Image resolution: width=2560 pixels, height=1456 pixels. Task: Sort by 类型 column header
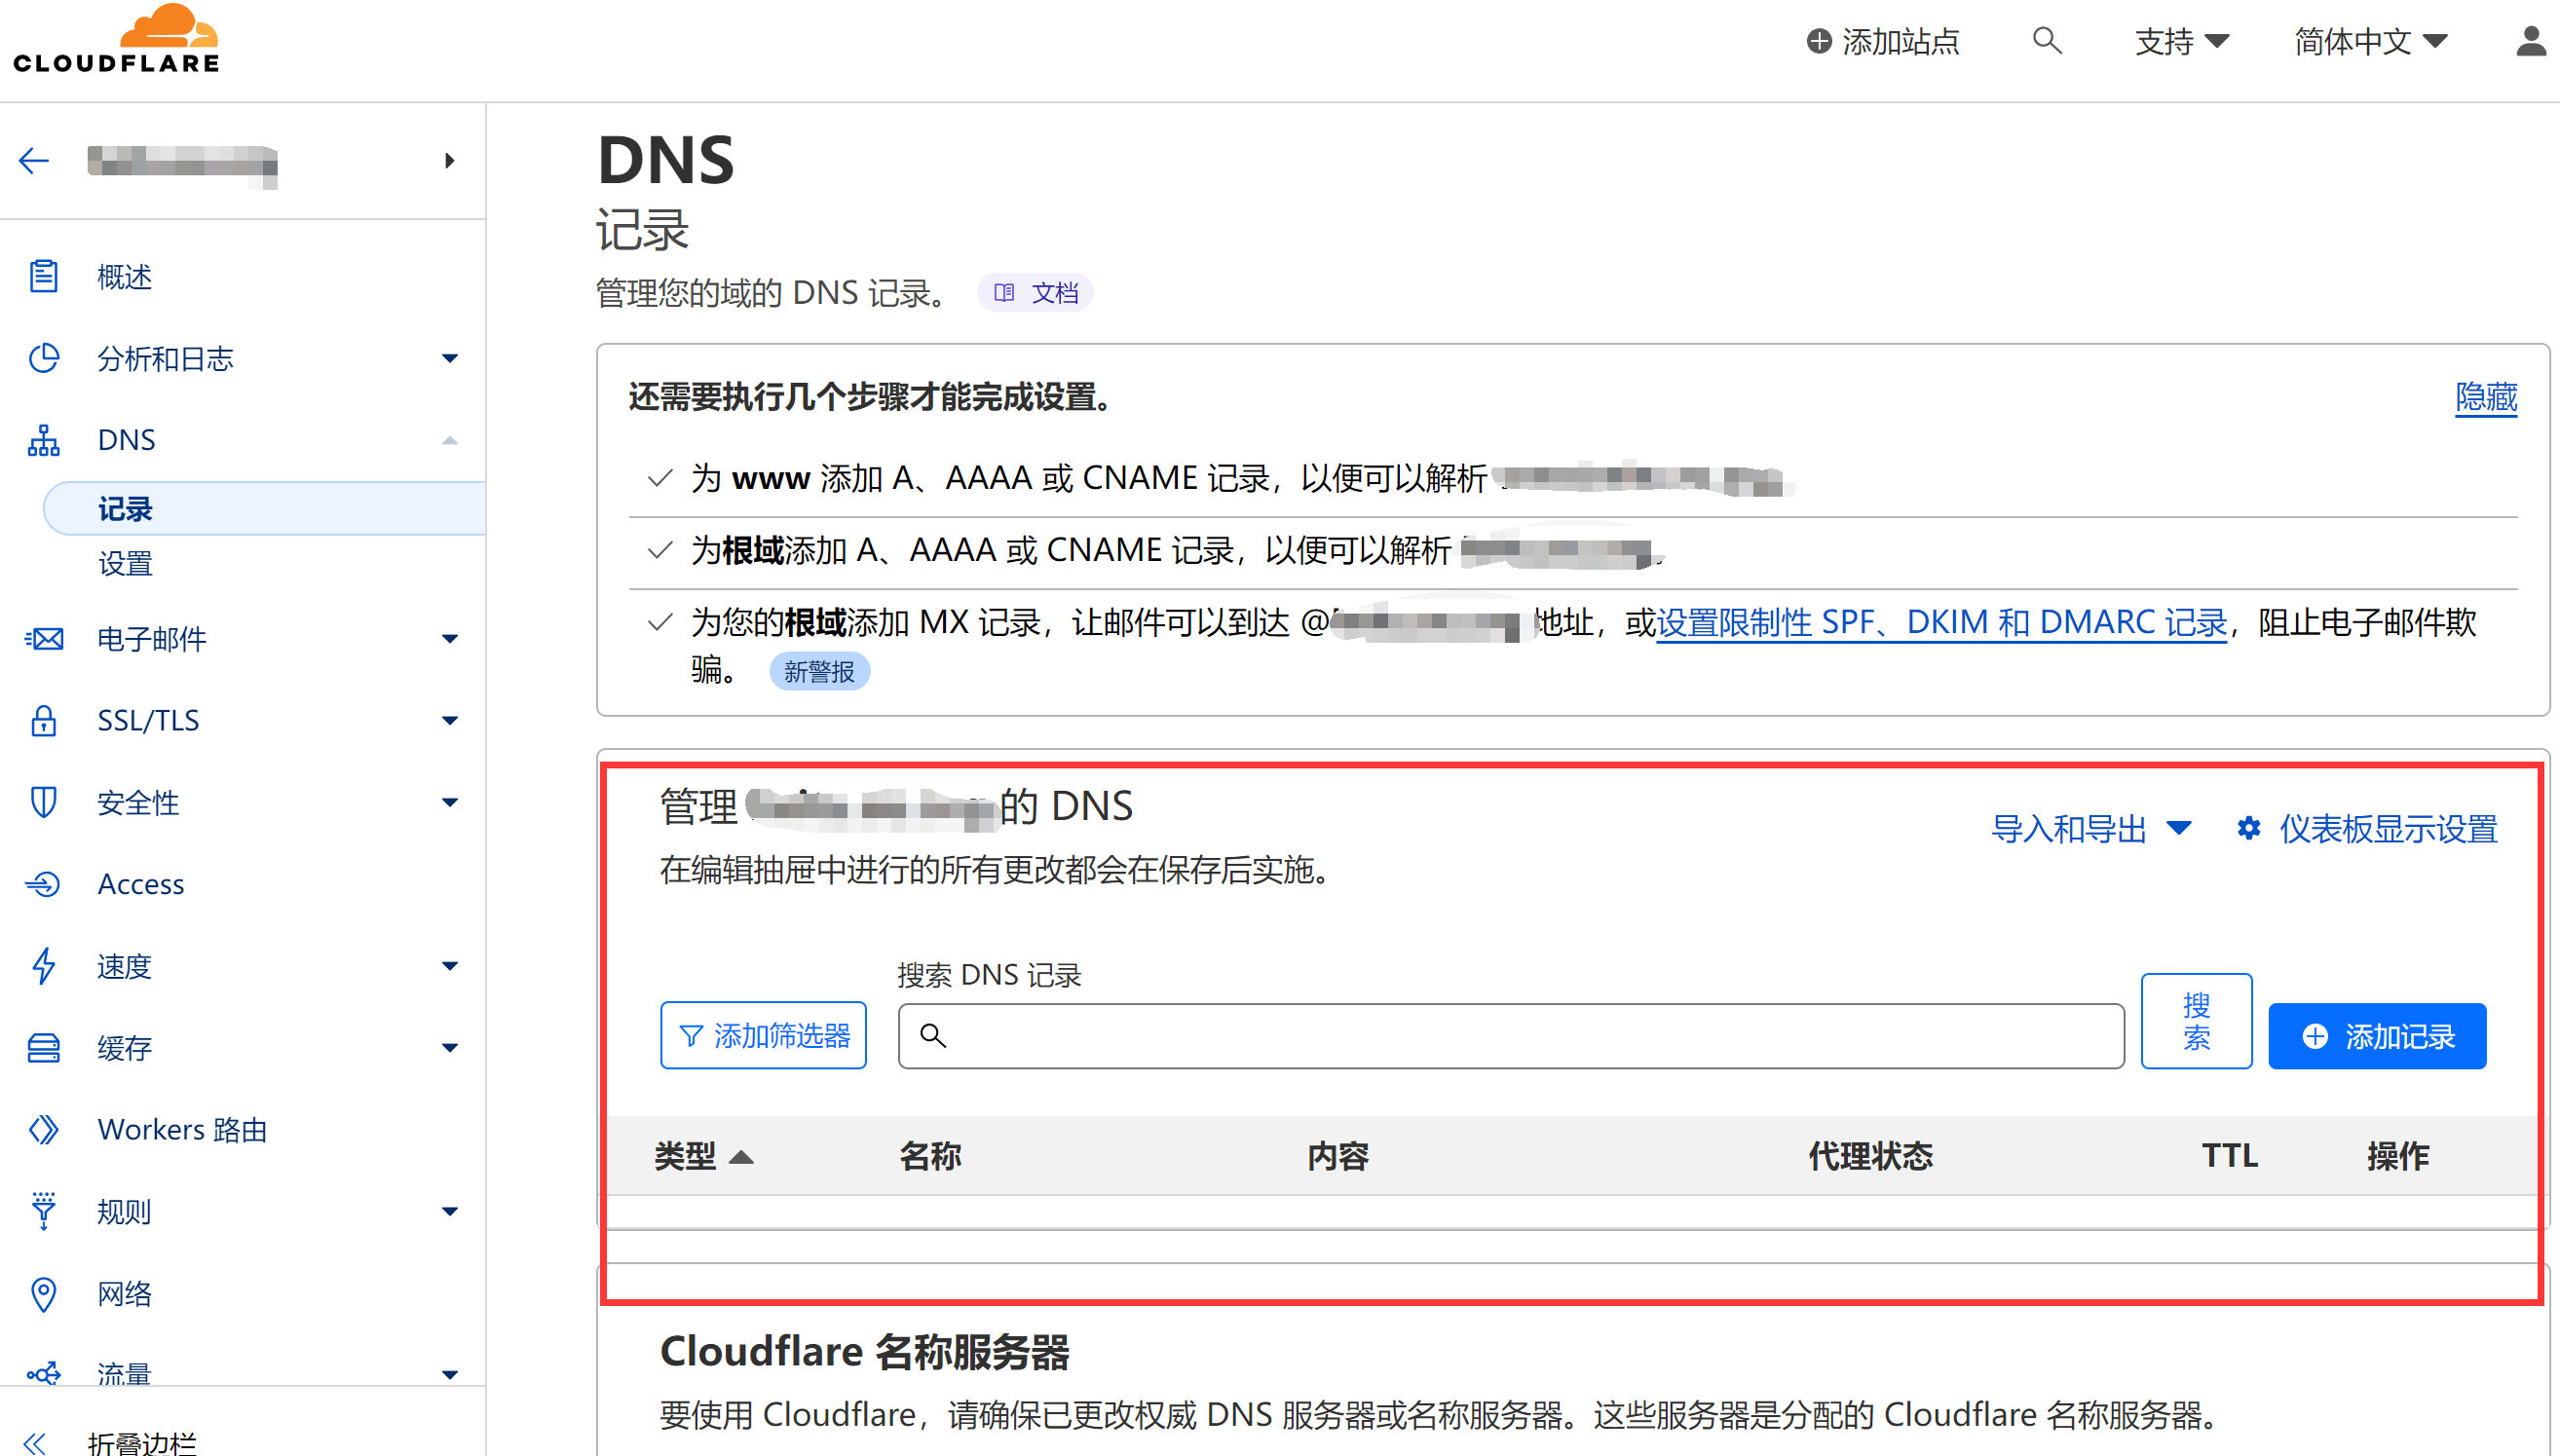tap(703, 1156)
